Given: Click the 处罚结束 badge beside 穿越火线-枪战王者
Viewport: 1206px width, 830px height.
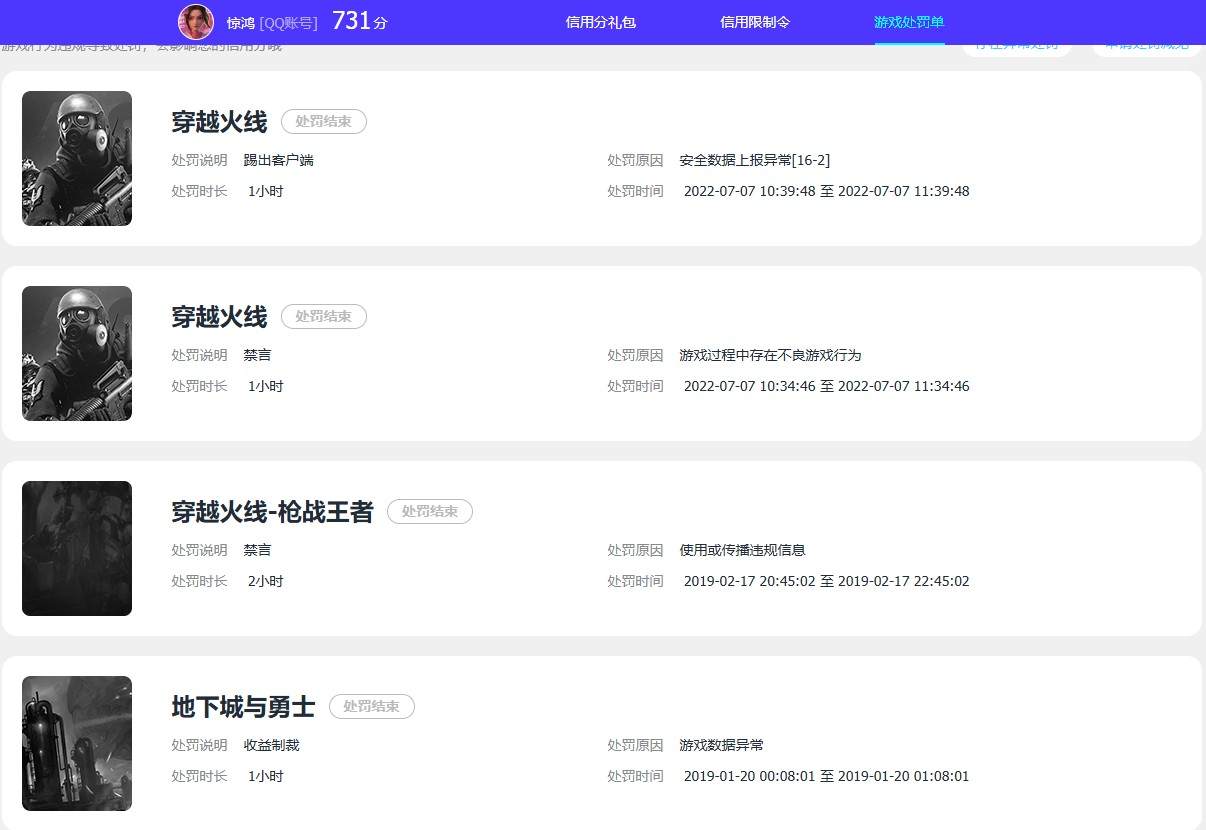Looking at the screenshot, I should 430,512.
